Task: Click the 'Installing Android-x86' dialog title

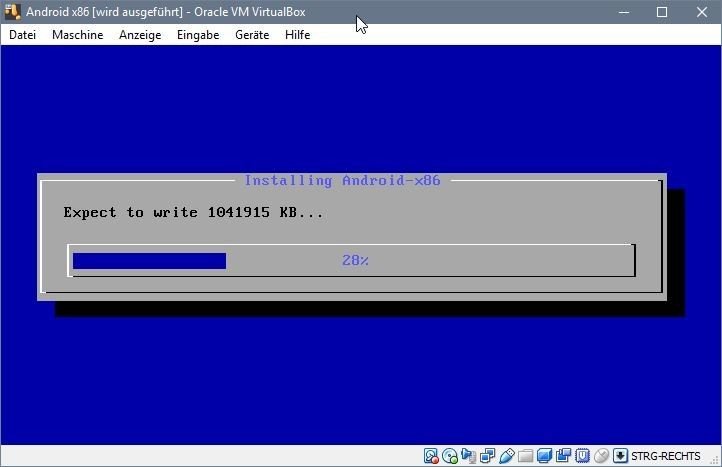Action: click(x=342, y=181)
